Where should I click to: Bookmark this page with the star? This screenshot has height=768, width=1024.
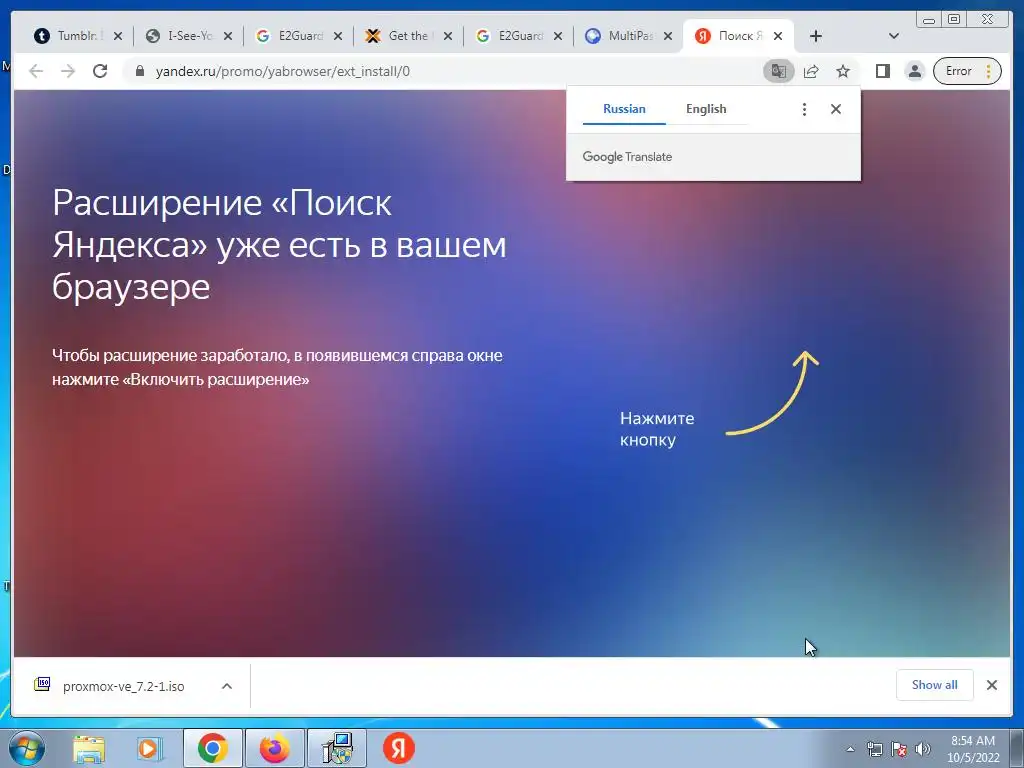(x=843, y=71)
